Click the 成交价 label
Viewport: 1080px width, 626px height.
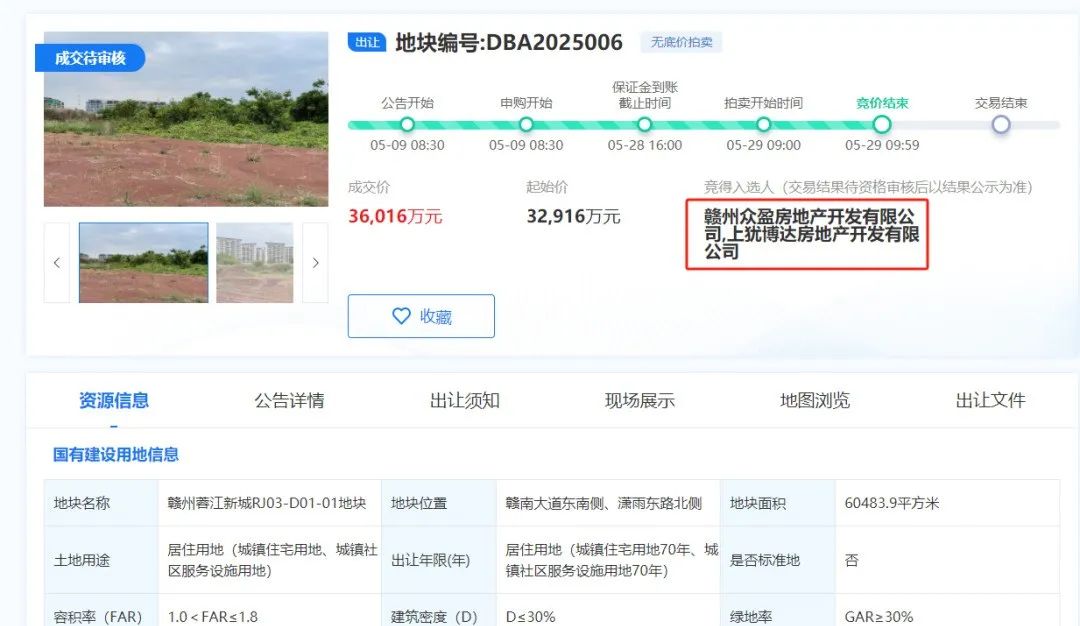click(x=368, y=187)
